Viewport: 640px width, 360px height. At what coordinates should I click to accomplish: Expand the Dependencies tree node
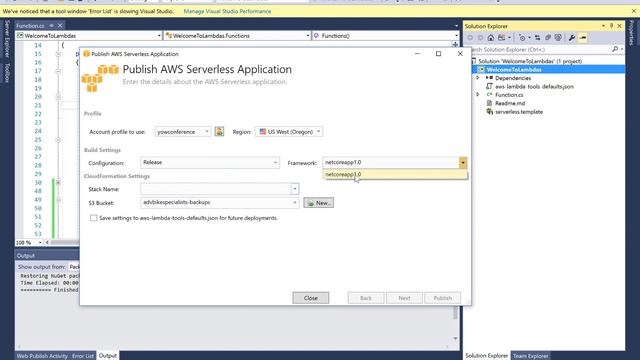(x=478, y=78)
